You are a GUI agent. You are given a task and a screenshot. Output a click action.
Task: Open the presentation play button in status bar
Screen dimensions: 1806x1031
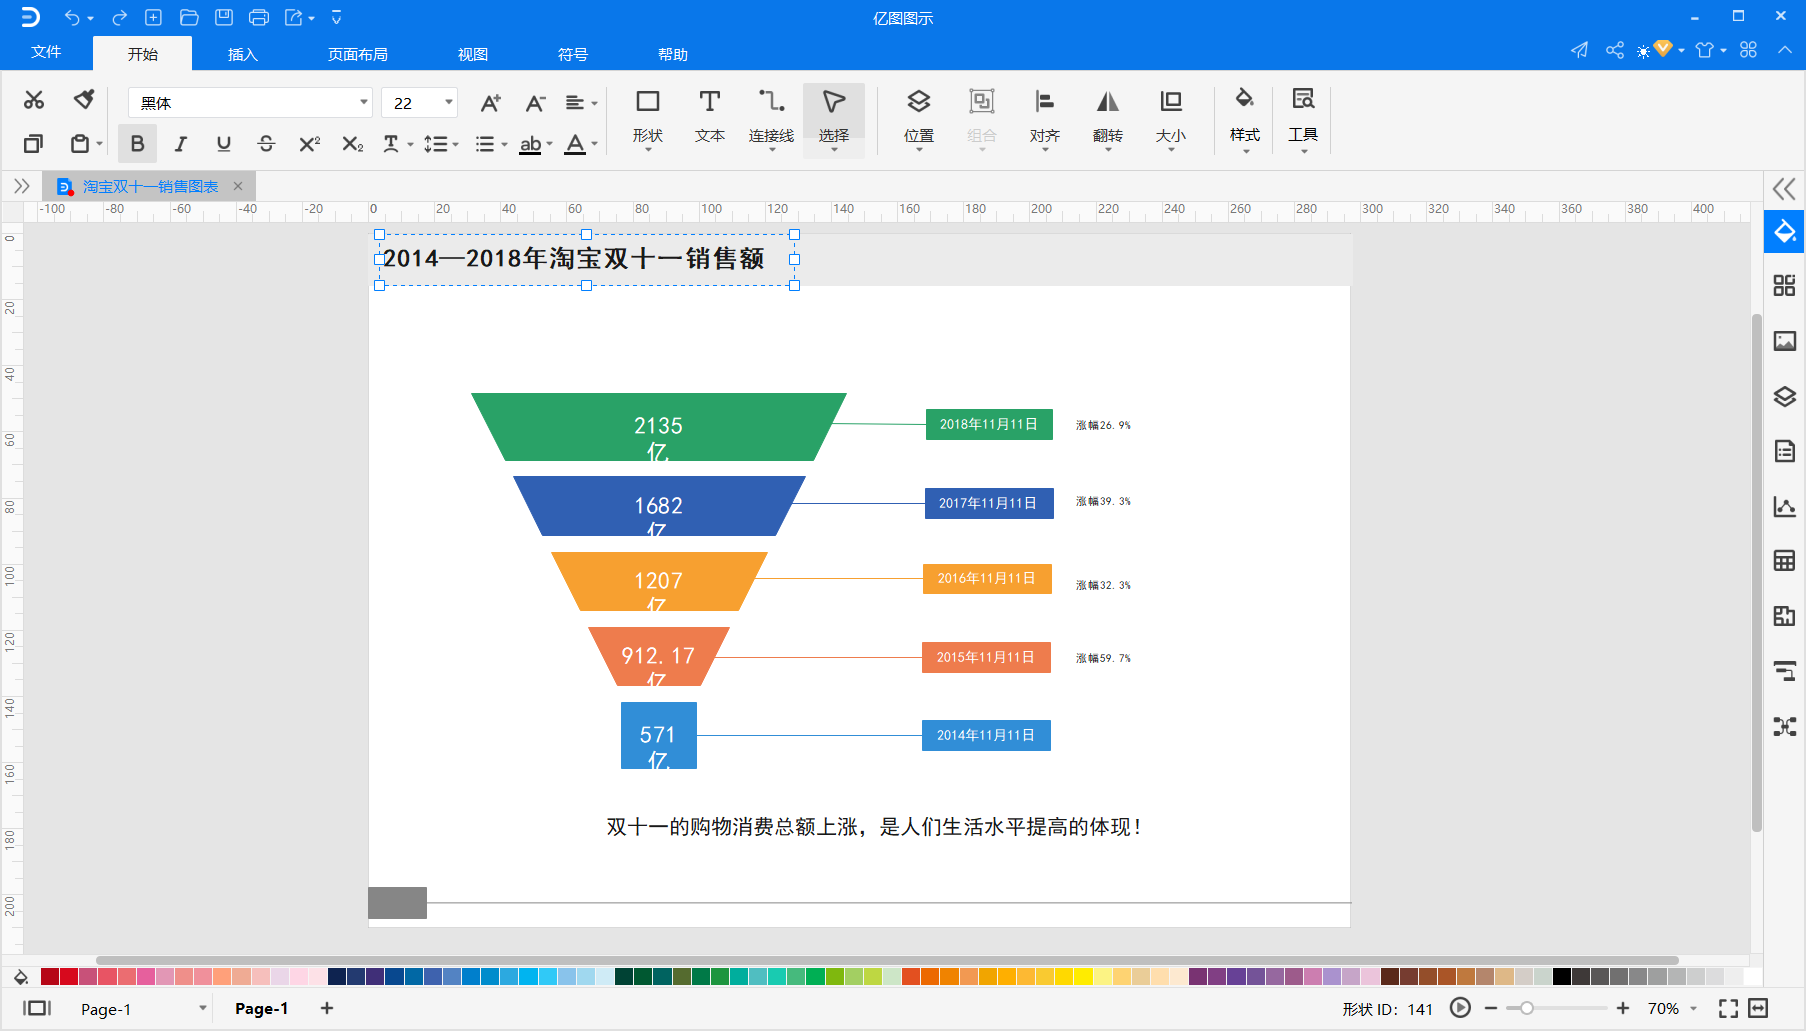pos(1461,1008)
